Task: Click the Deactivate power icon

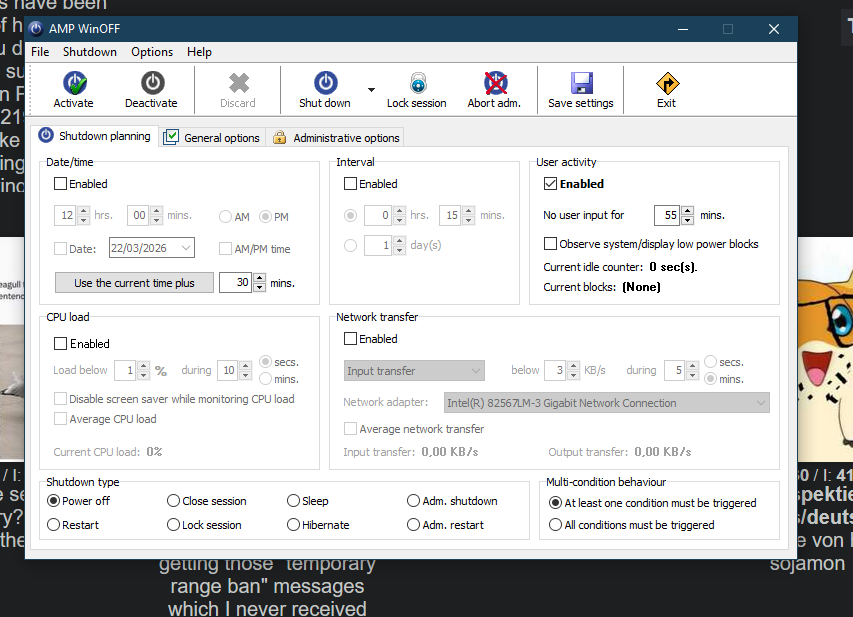Action: pyautogui.click(x=152, y=83)
